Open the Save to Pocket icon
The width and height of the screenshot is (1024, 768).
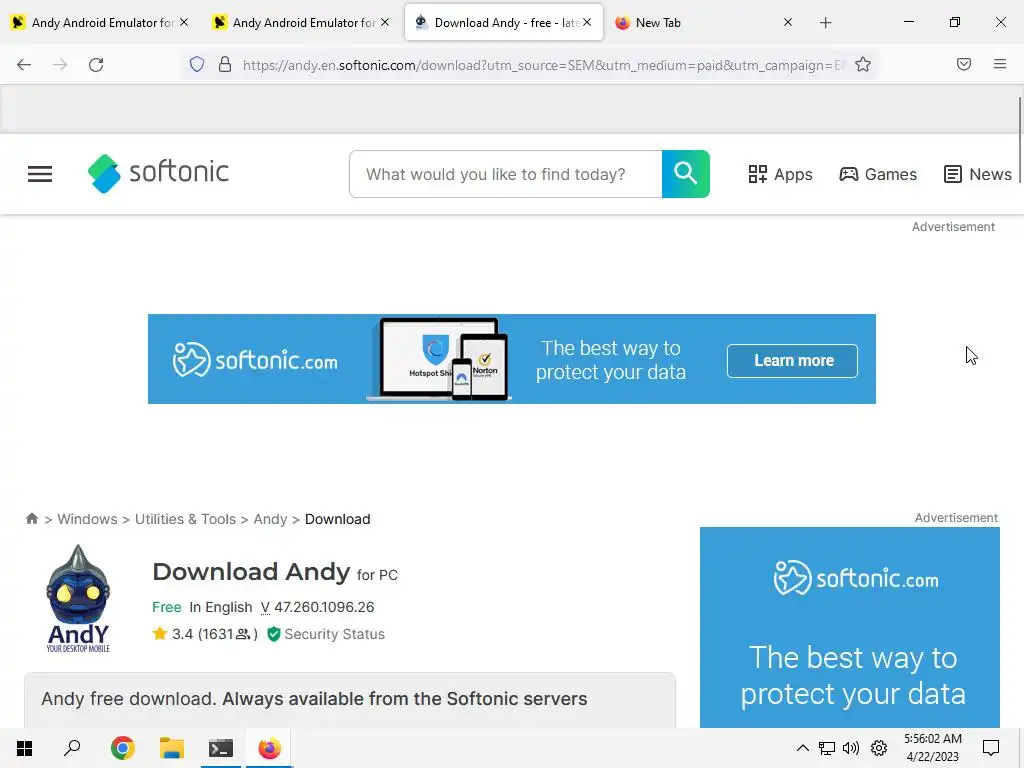(964, 64)
